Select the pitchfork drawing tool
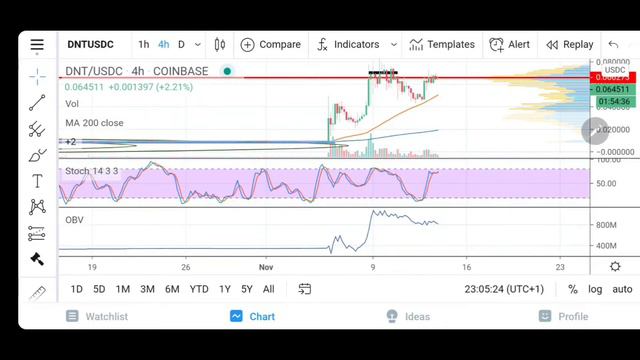This screenshot has height=360, width=640. click(x=37, y=129)
